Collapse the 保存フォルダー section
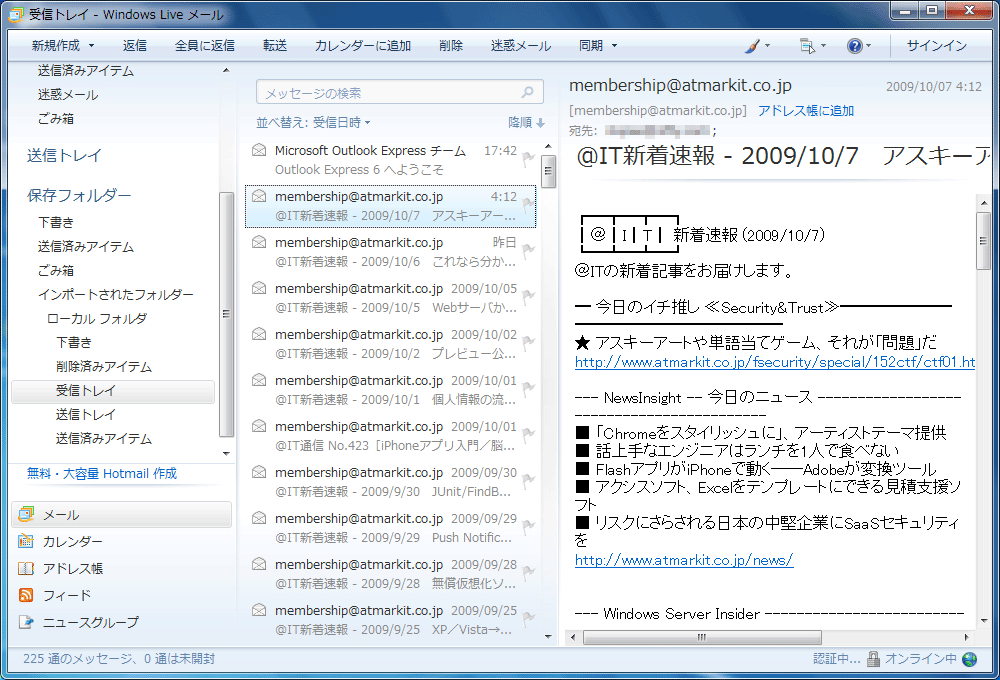The height and width of the screenshot is (680, 1000). 79,195
